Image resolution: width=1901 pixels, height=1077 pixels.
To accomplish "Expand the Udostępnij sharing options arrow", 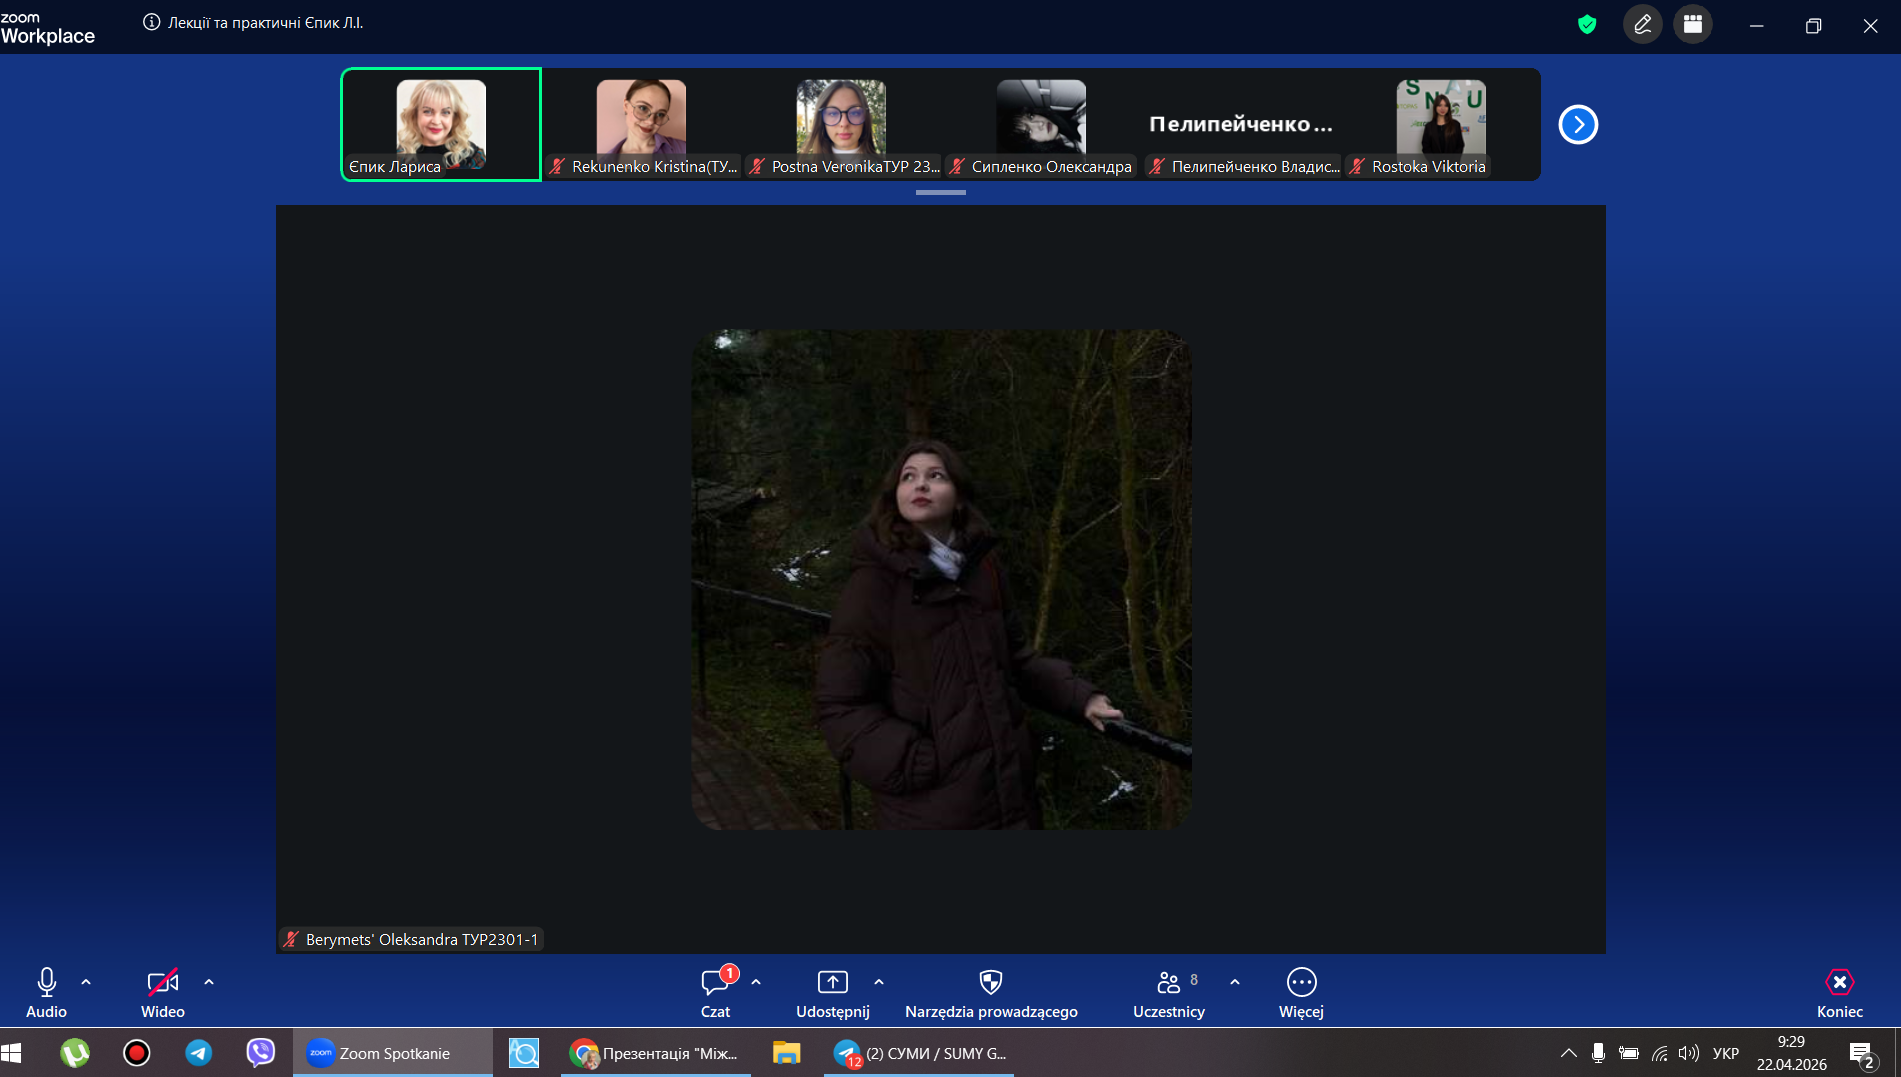I will coord(879,982).
